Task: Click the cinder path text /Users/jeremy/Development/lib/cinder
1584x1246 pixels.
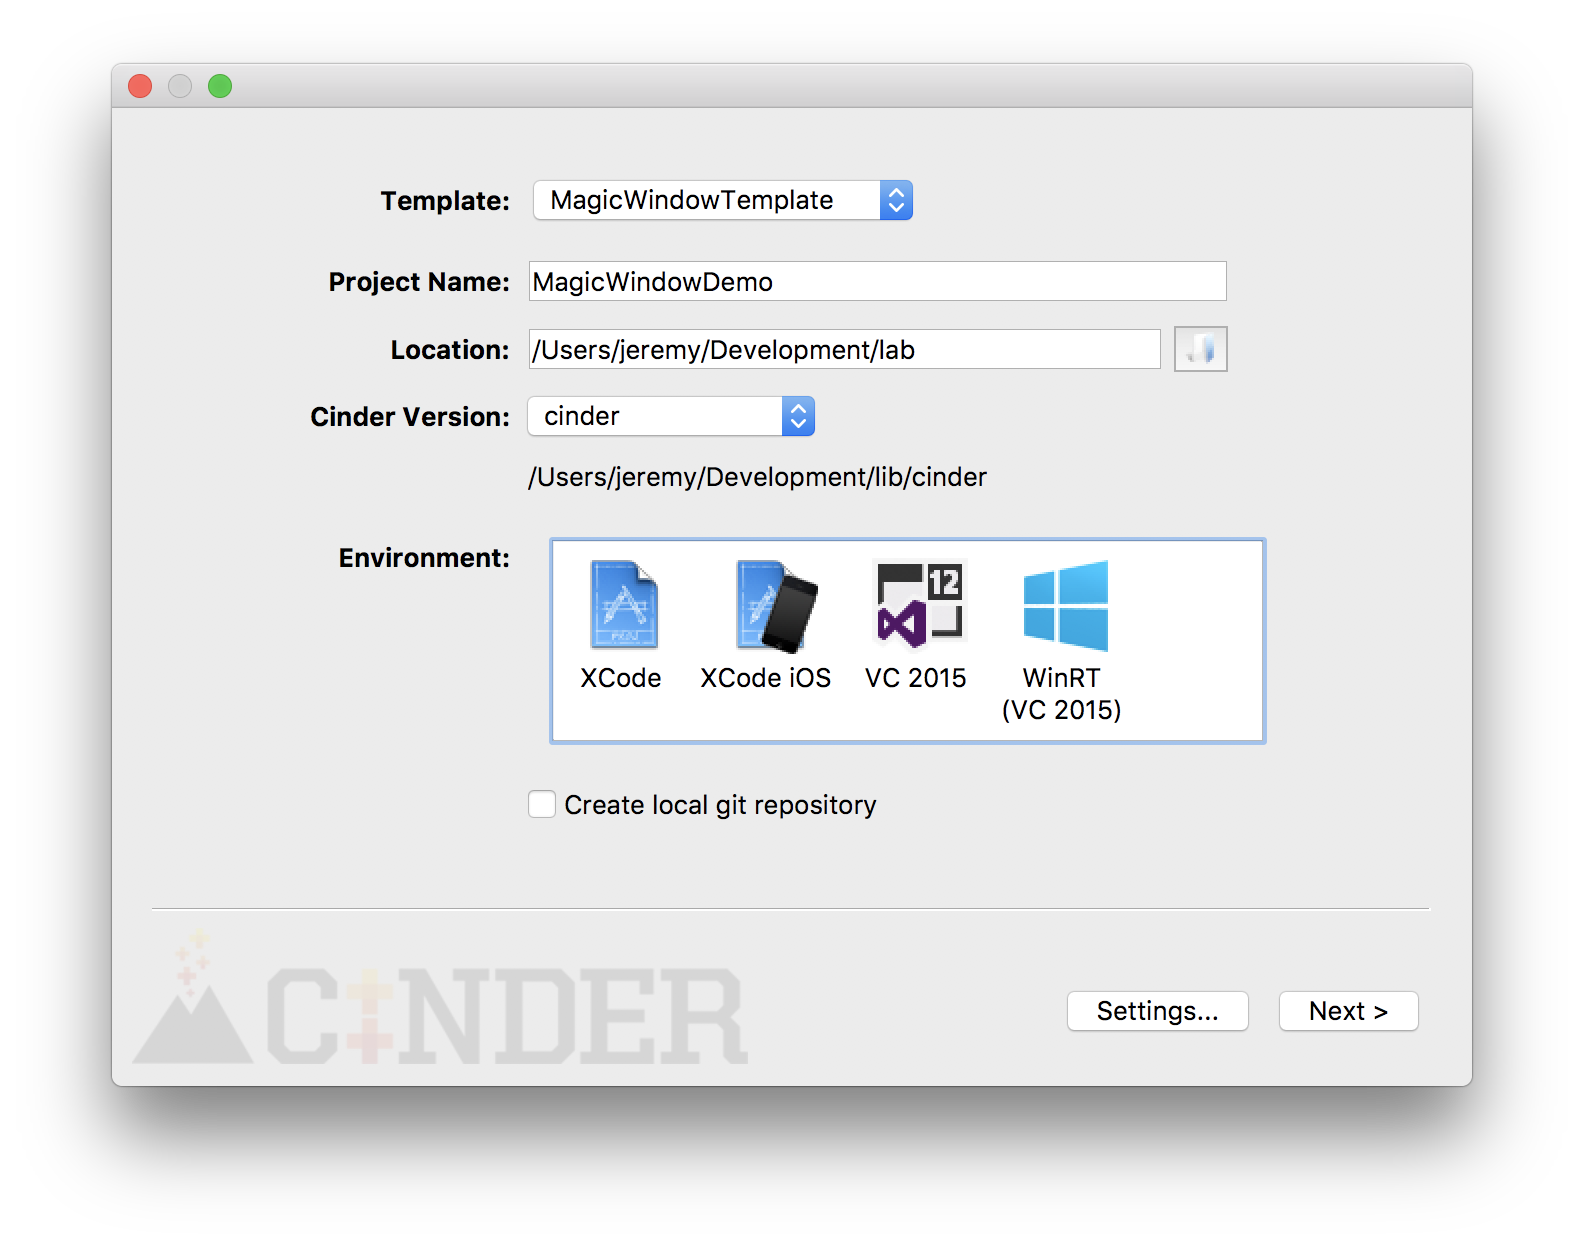Action: pos(757,477)
